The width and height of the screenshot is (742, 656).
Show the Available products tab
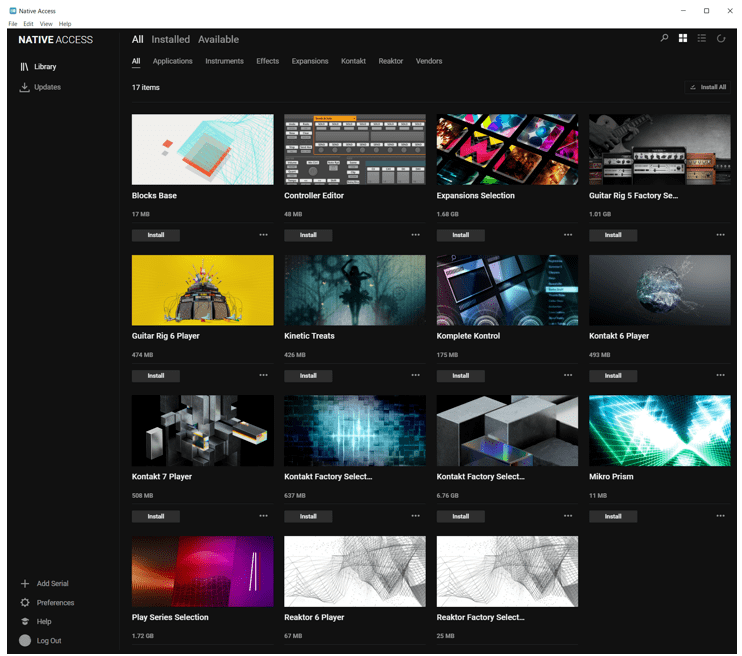[218, 40]
